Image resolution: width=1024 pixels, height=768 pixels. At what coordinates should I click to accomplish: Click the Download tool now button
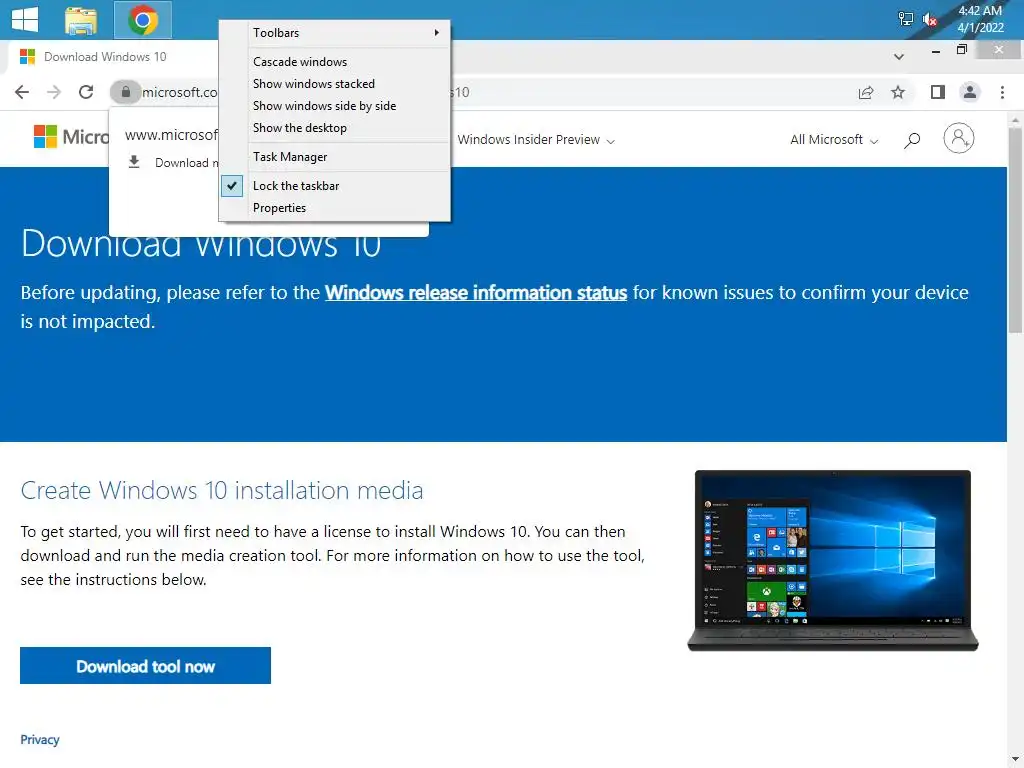[x=145, y=665]
